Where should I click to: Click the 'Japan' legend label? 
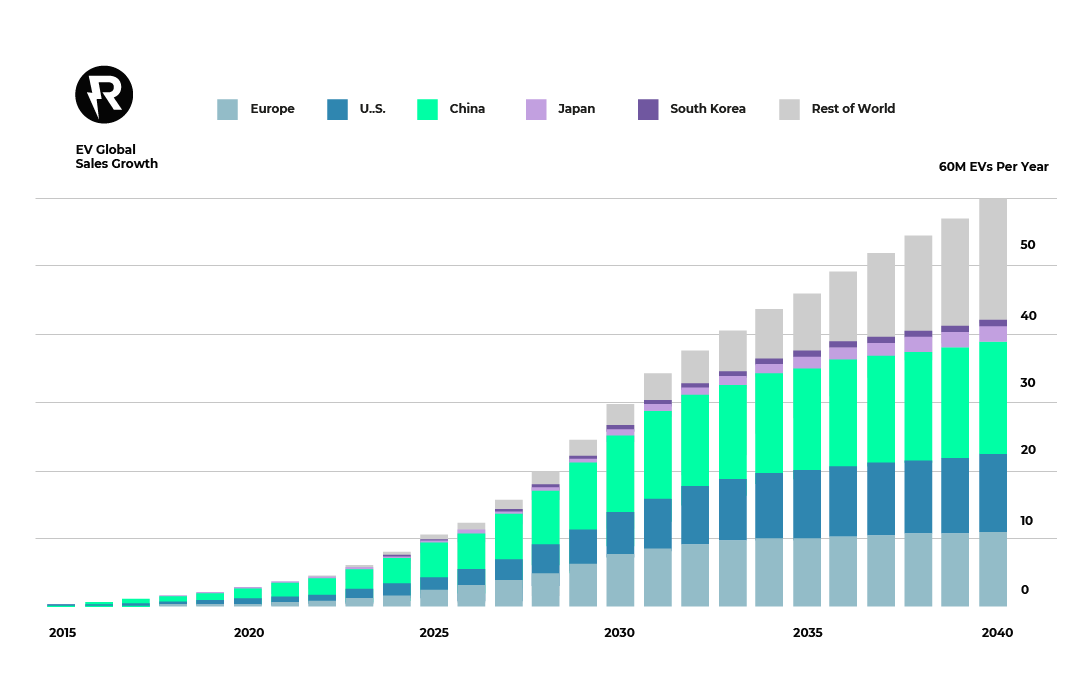[577, 109]
